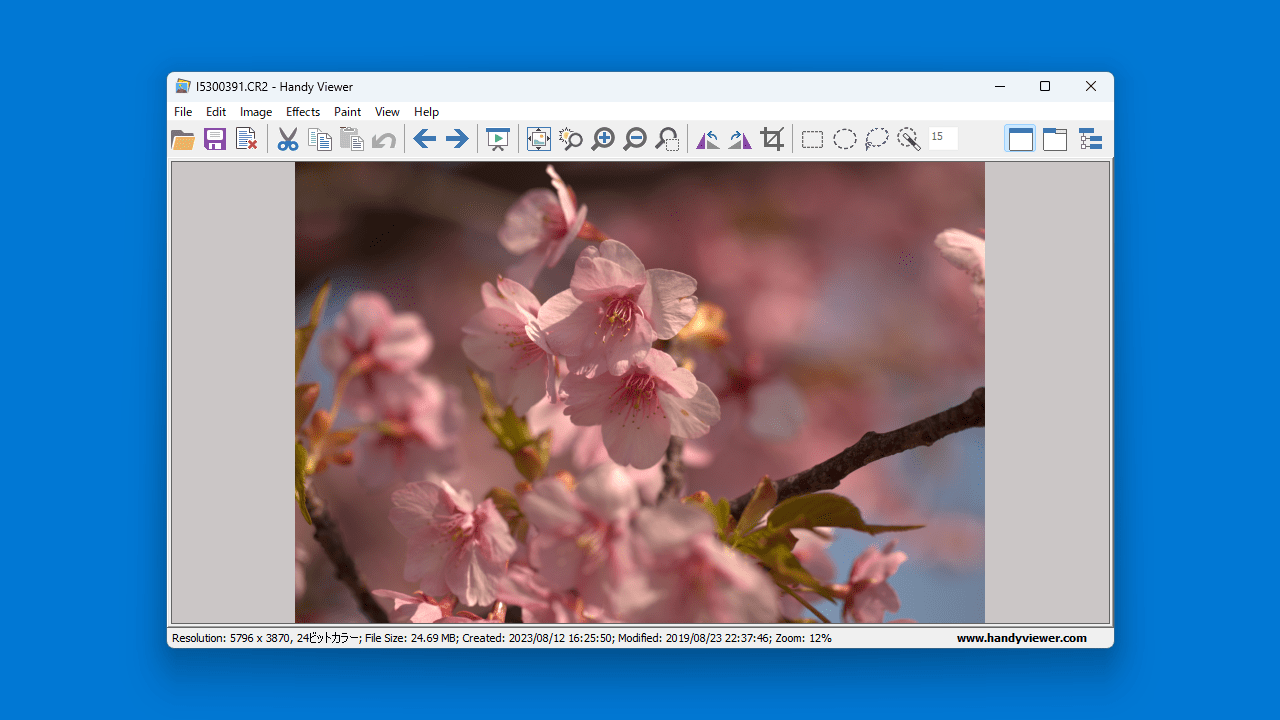The image size is (1280, 720).
Task: Switch to the single image view layout
Action: pos(1021,139)
